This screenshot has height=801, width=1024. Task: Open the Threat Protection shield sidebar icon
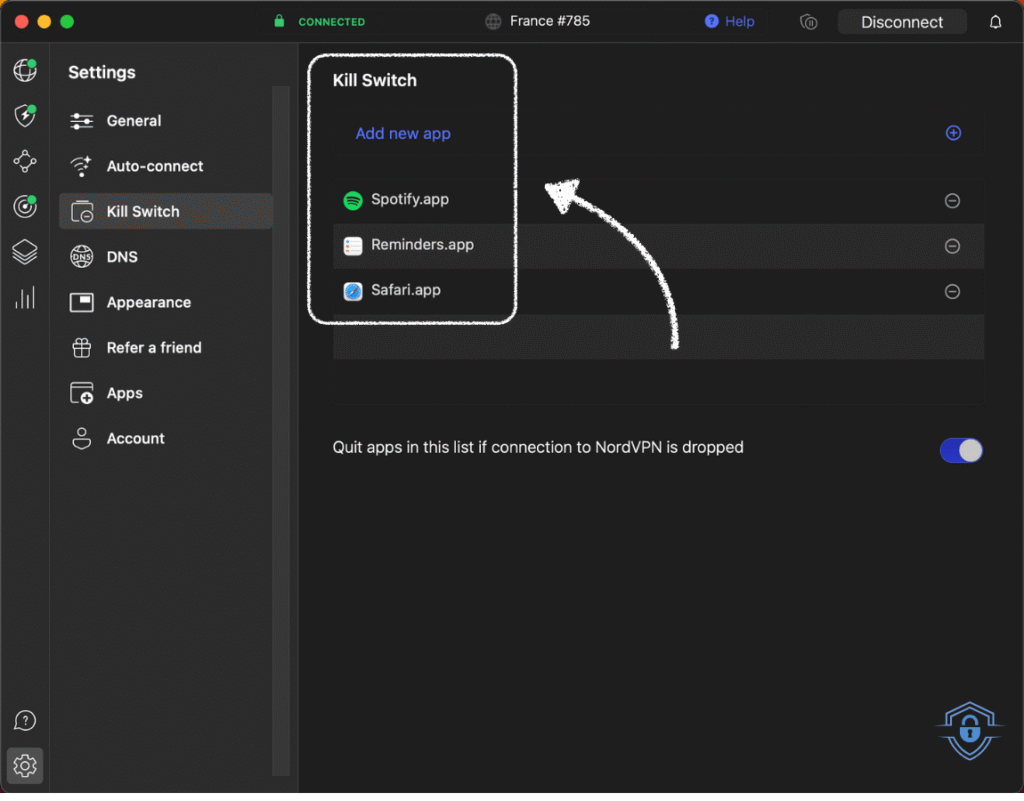tap(25, 116)
